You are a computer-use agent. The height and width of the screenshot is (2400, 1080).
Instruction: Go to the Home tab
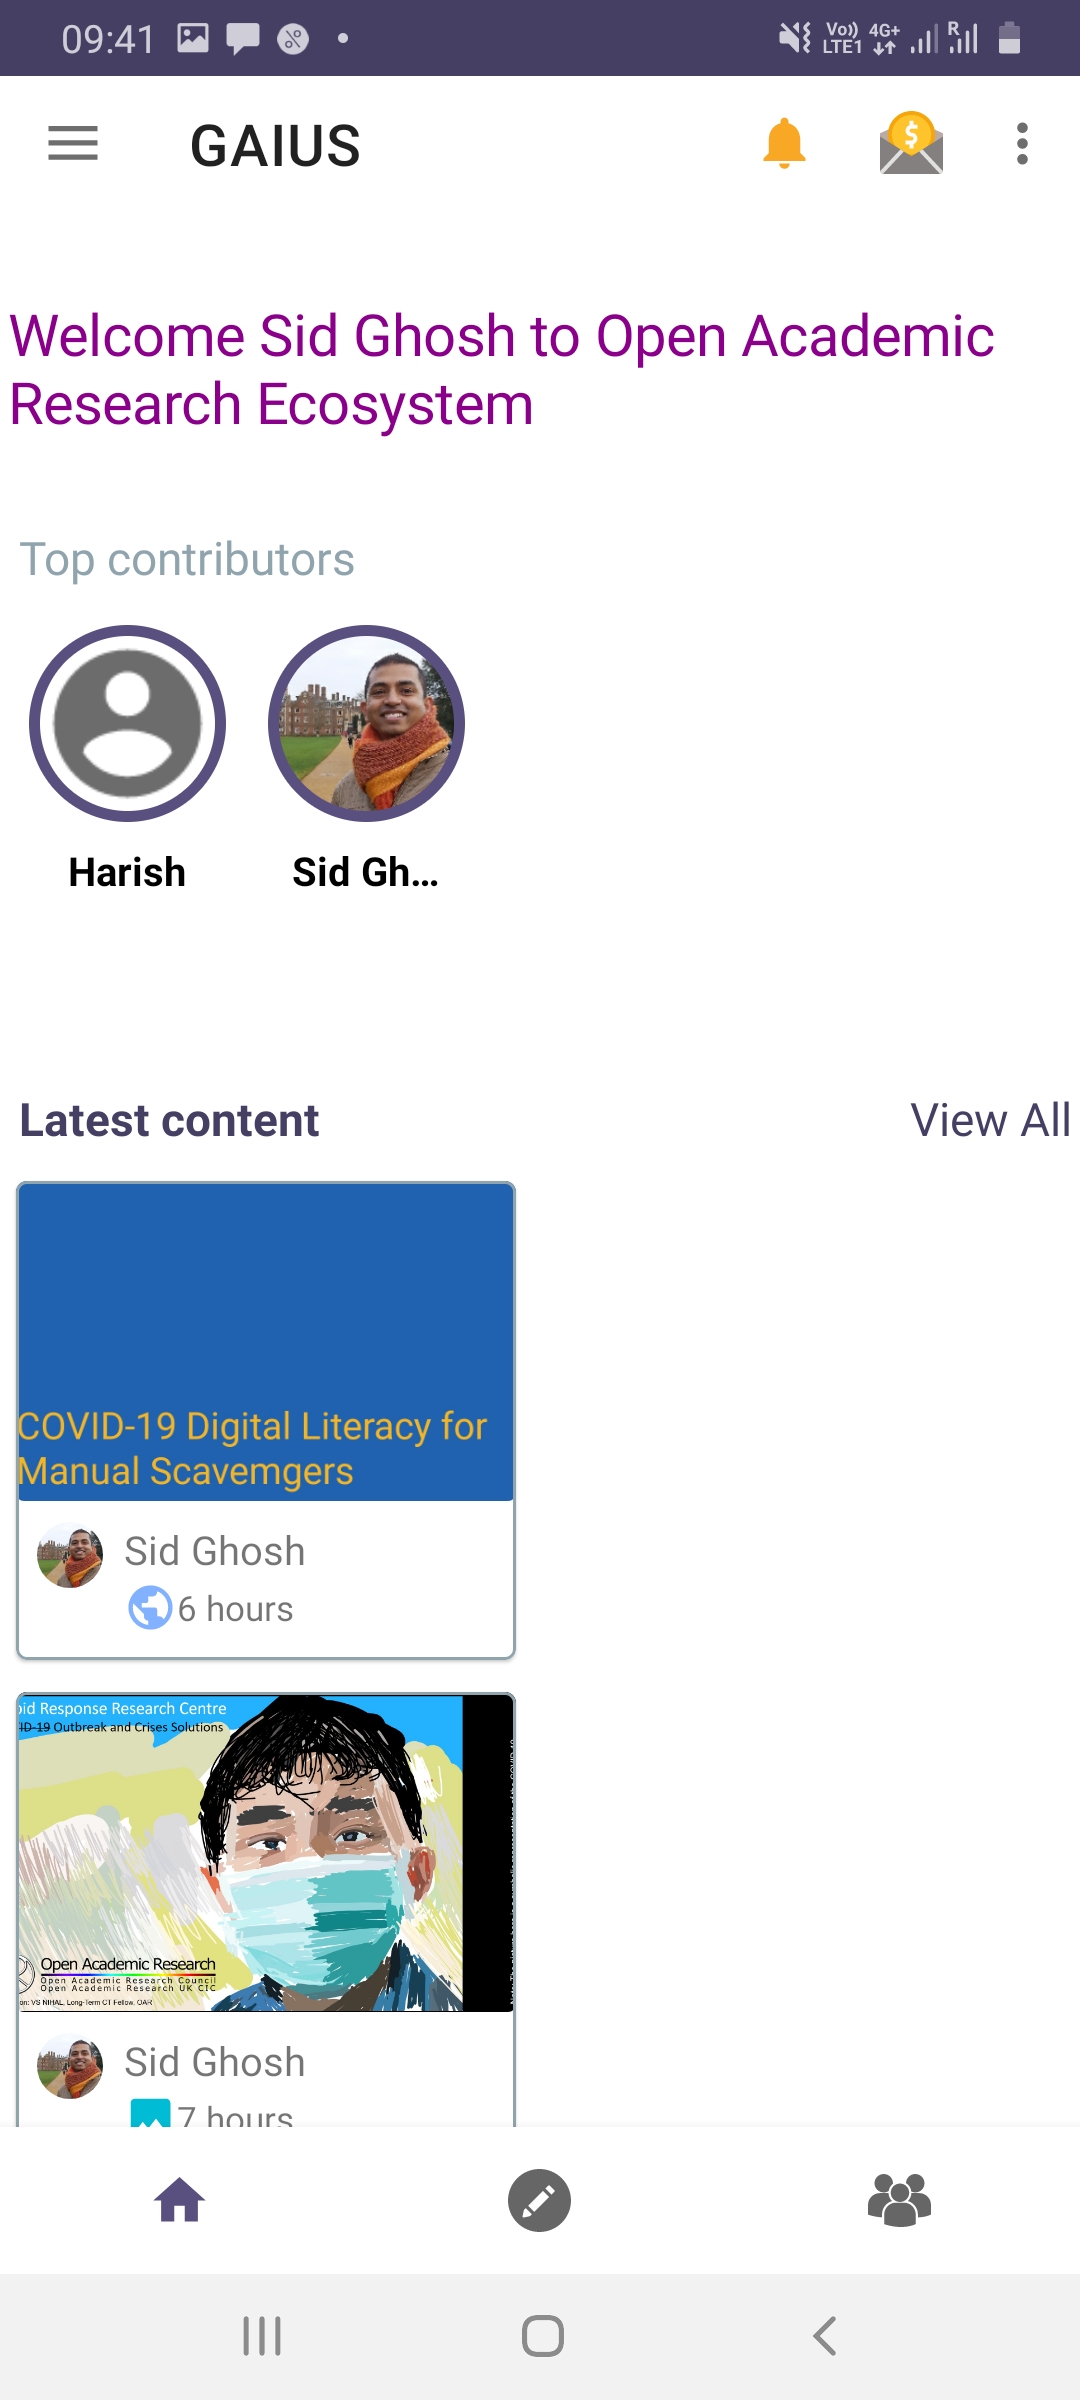click(180, 2200)
